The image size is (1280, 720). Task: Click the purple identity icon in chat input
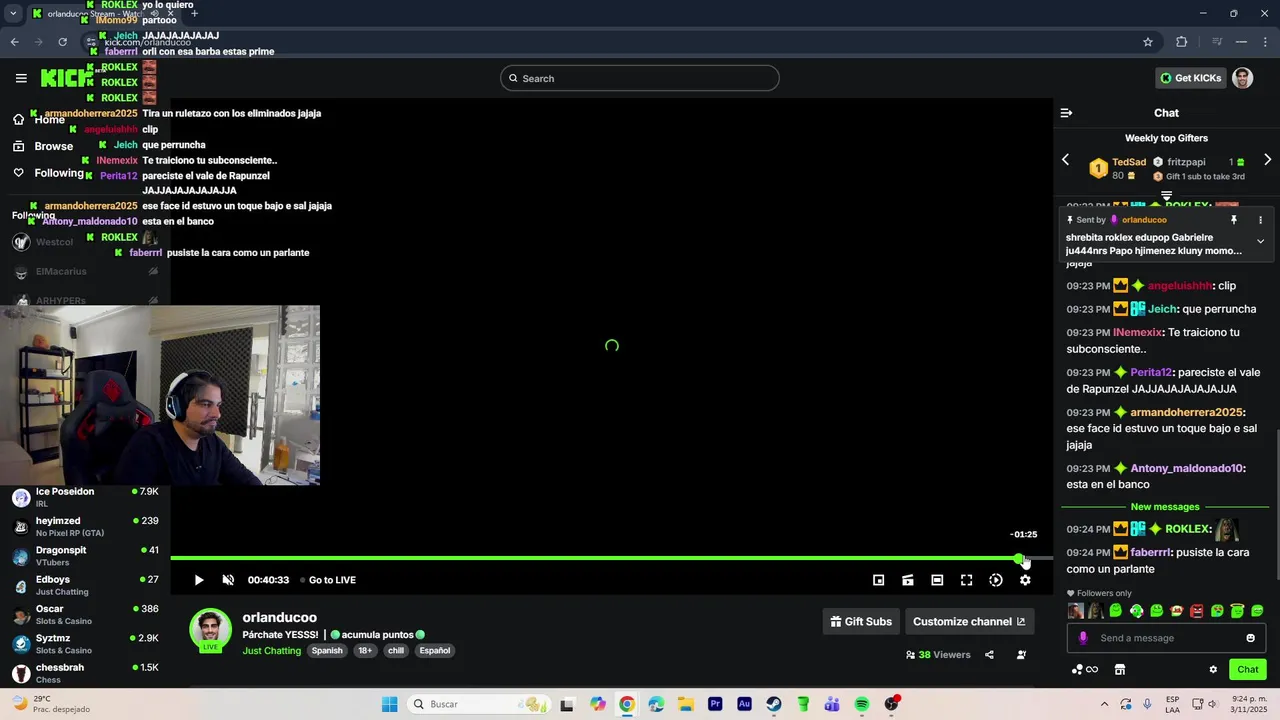coord(1083,638)
